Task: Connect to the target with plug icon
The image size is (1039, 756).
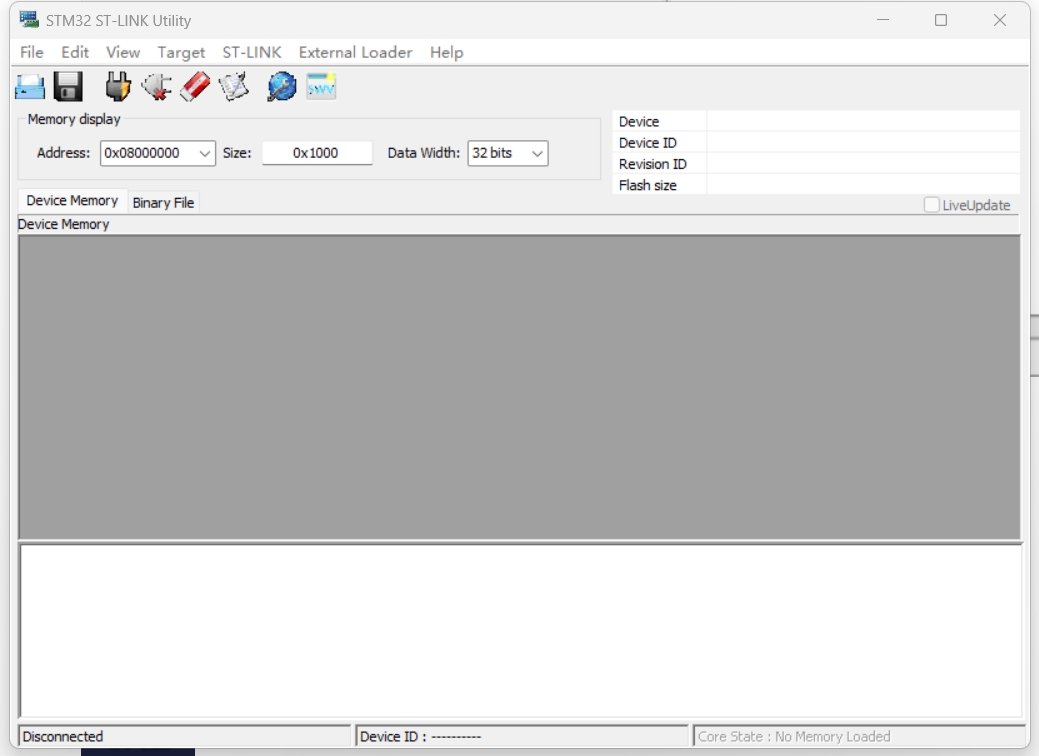Action: click(118, 87)
